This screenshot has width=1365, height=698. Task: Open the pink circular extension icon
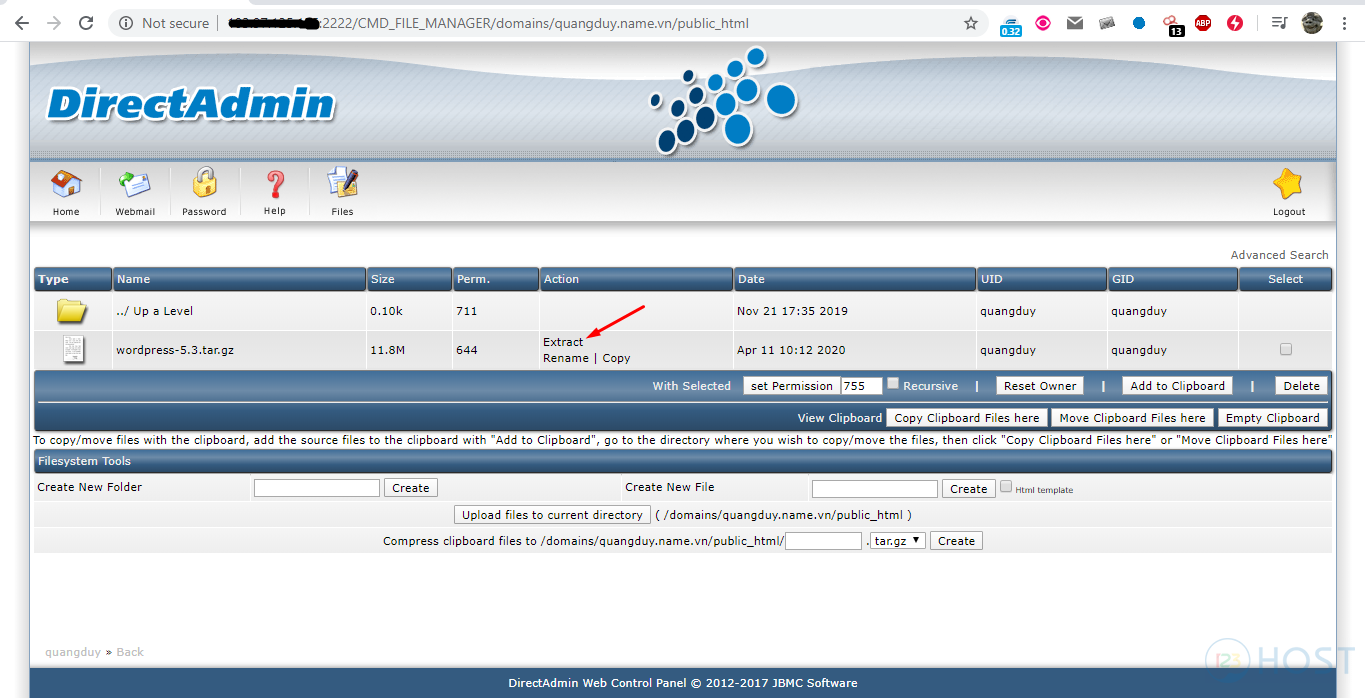1043,23
